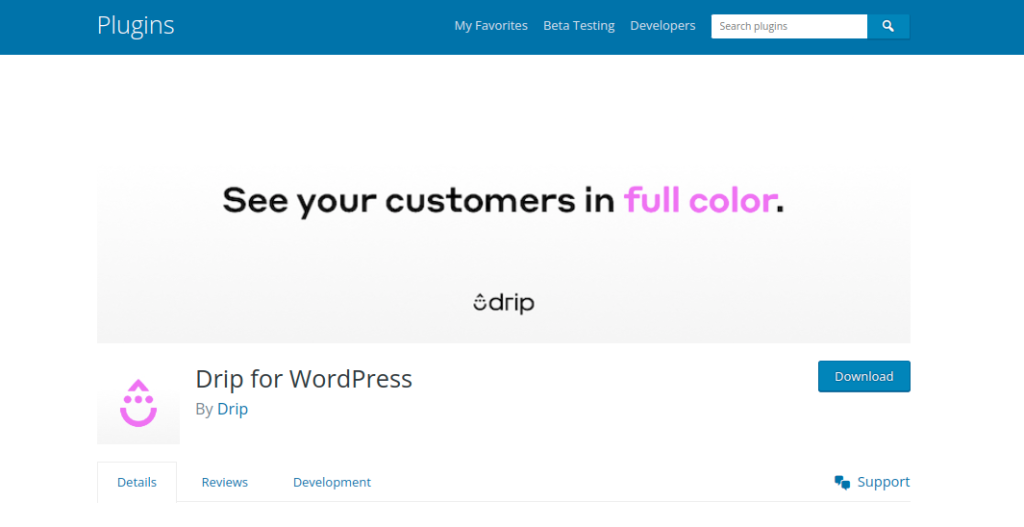Switch to the Reviews tab
The height and width of the screenshot is (527, 1024).
[x=225, y=482]
